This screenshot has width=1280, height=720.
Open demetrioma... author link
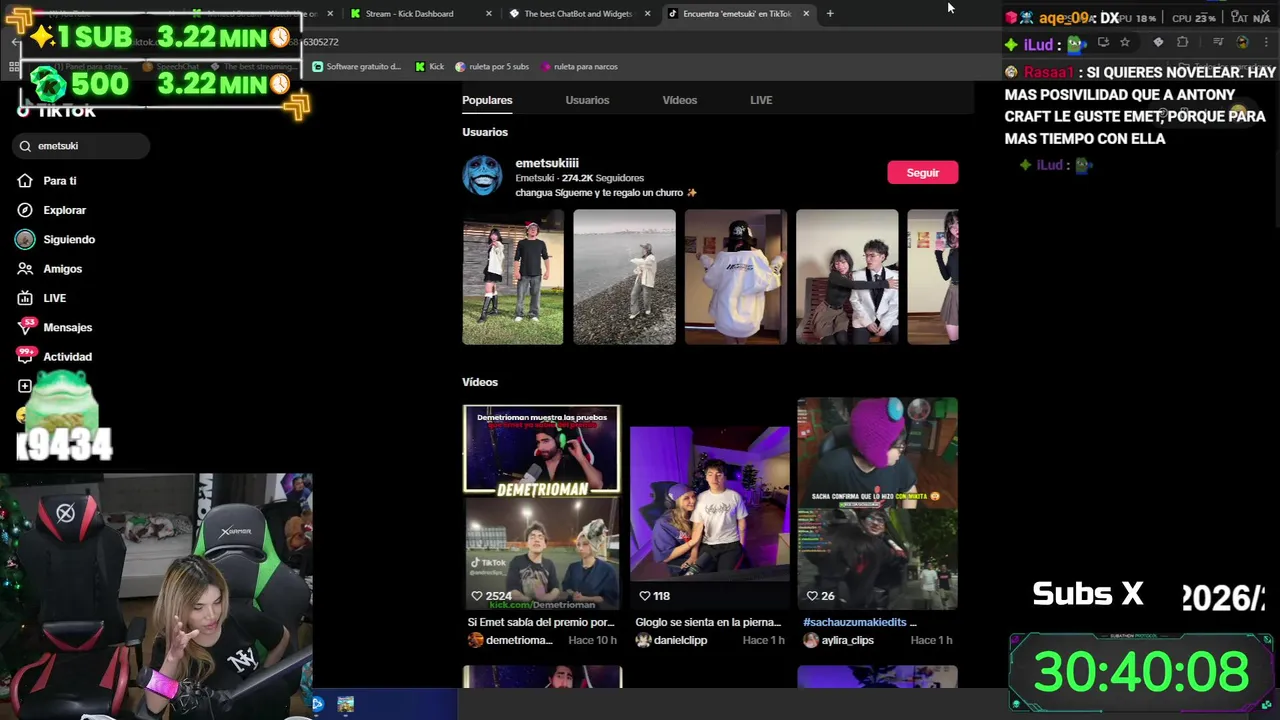[x=518, y=640]
